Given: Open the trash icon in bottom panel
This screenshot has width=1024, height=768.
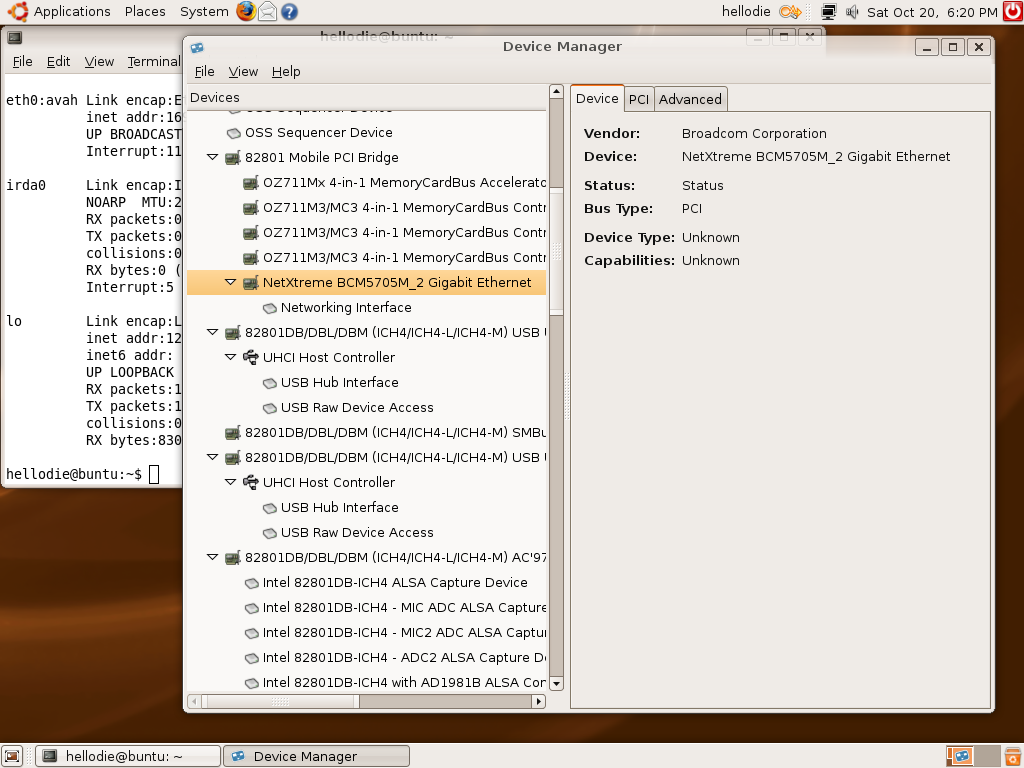Looking at the screenshot, I should point(1012,756).
